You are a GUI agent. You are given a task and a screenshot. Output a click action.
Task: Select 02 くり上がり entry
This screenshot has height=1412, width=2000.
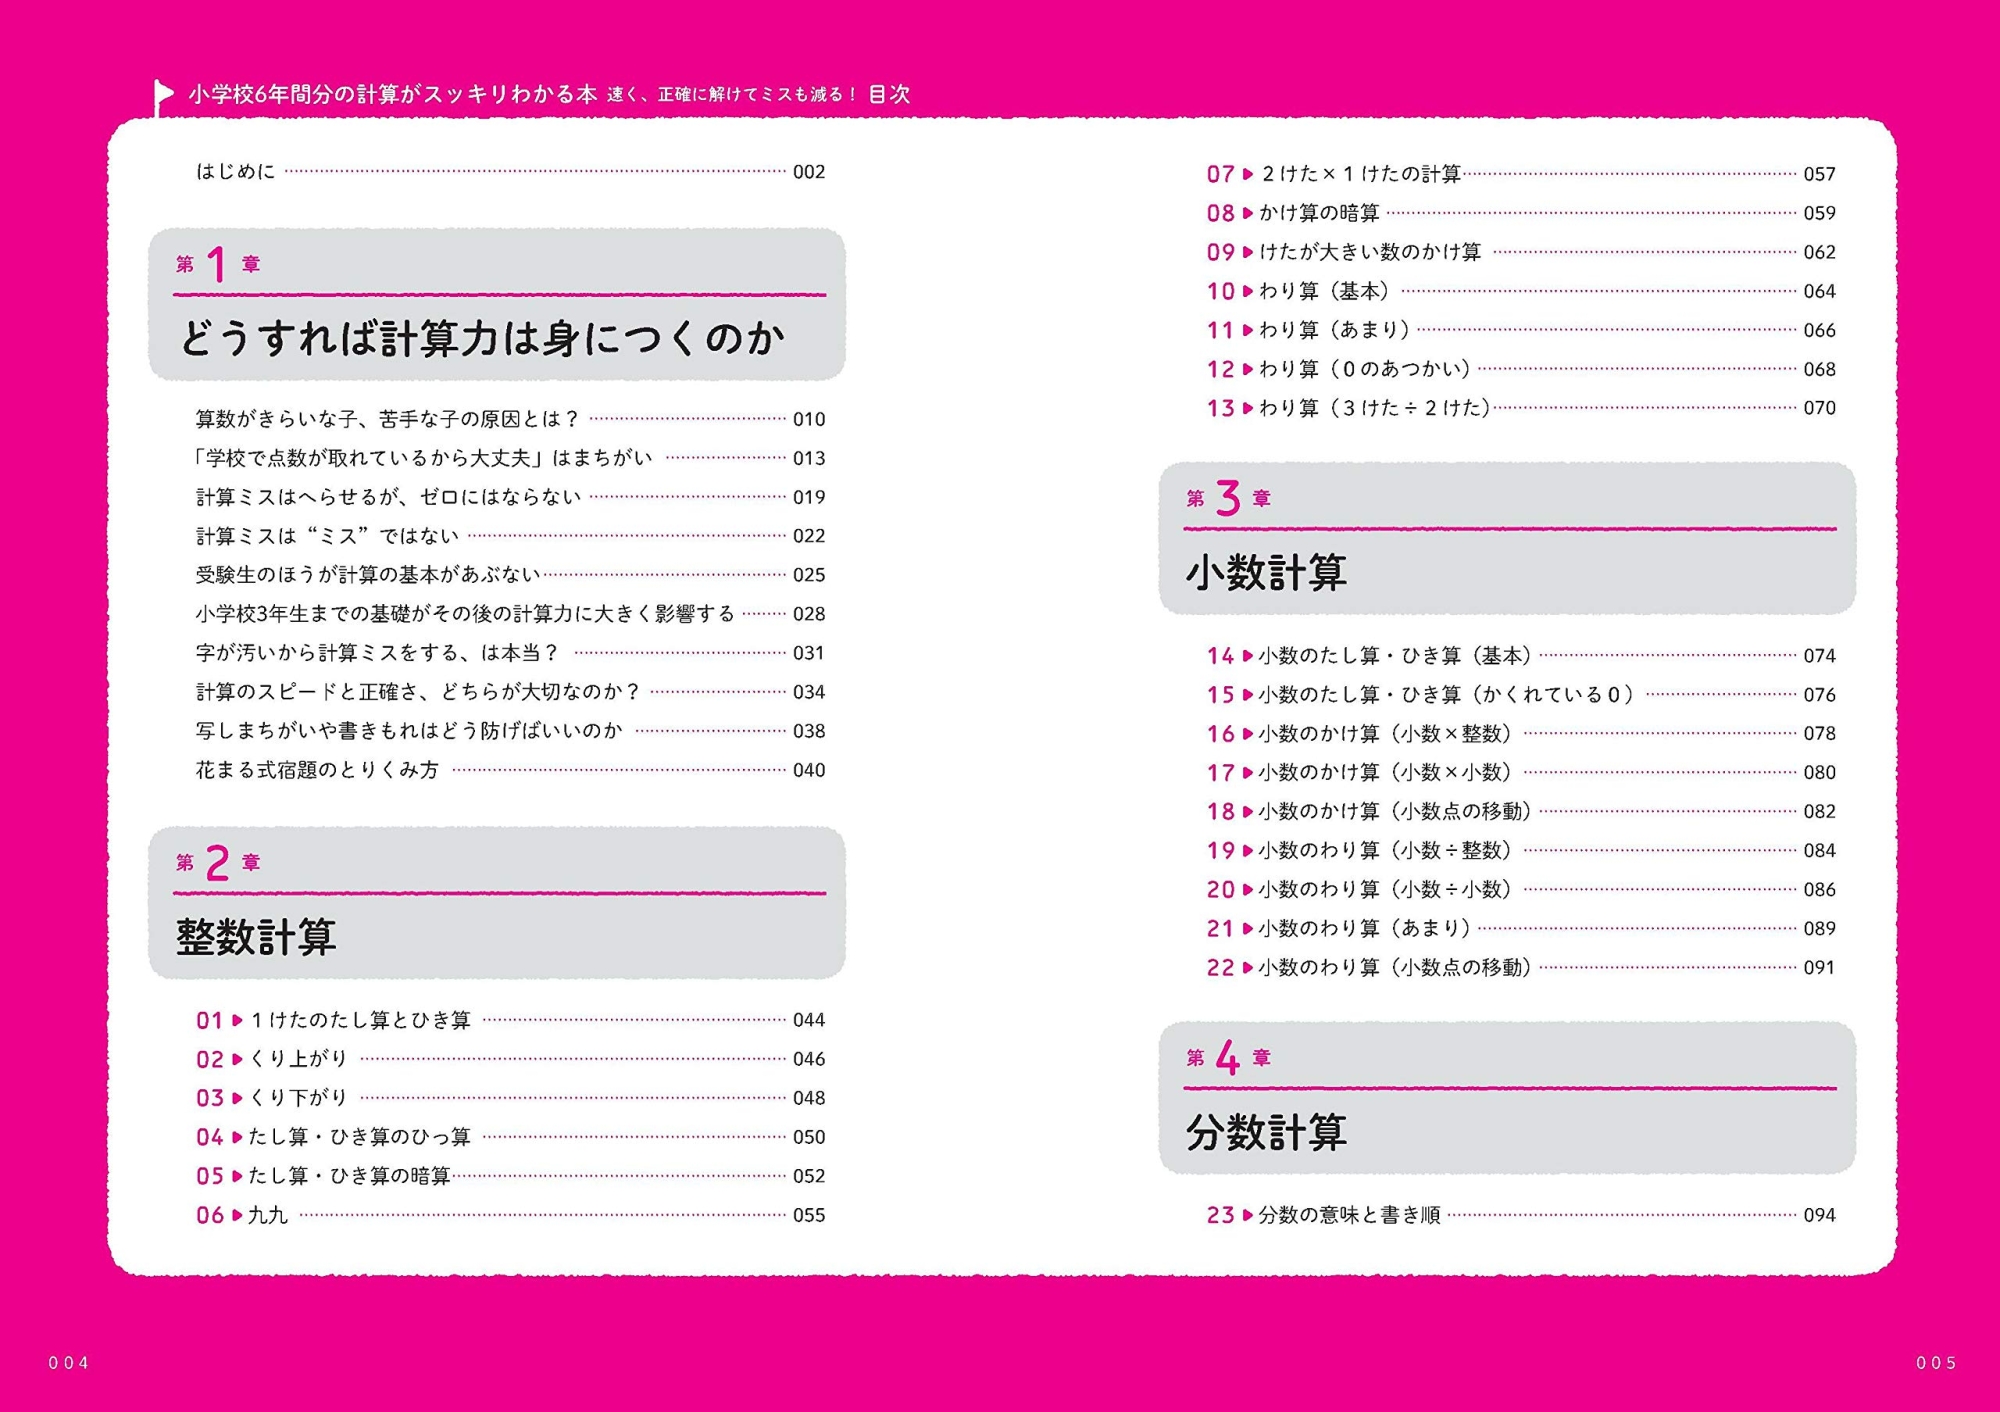pos(510,1059)
